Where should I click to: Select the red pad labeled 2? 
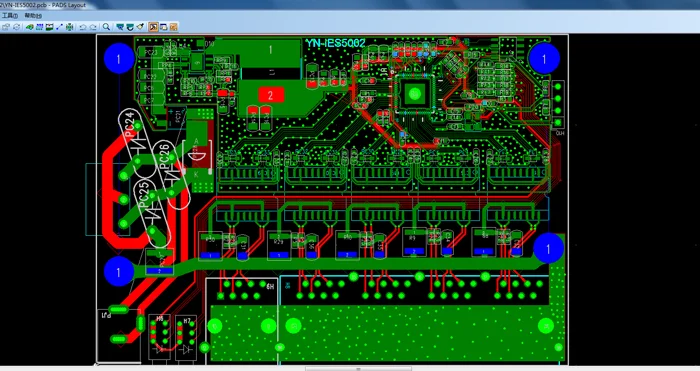271,95
